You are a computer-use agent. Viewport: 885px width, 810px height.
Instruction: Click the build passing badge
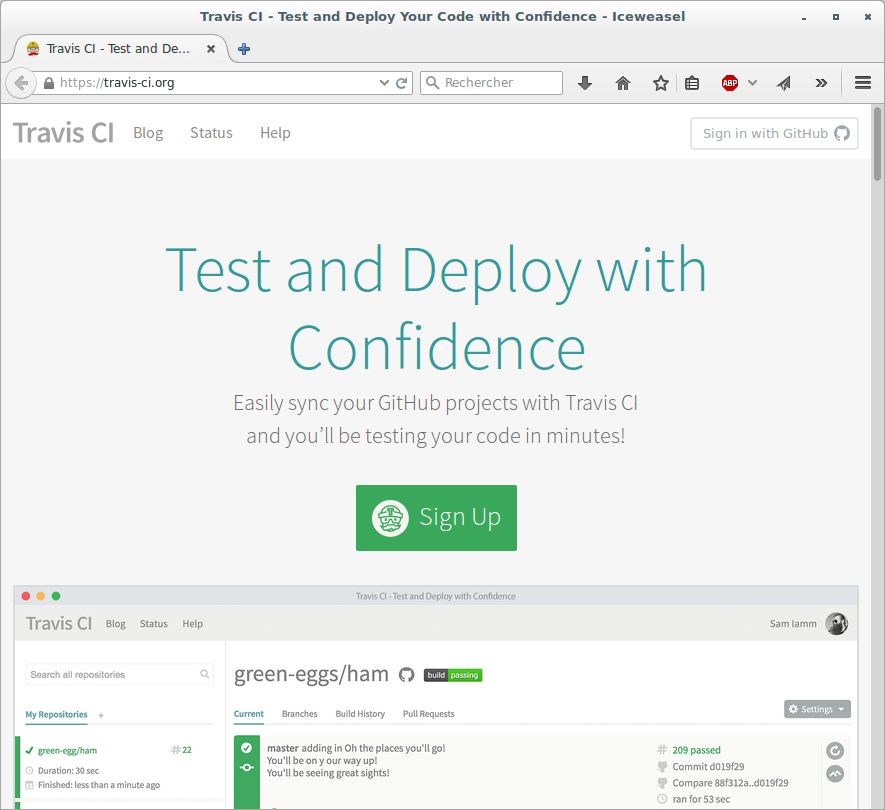click(453, 675)
